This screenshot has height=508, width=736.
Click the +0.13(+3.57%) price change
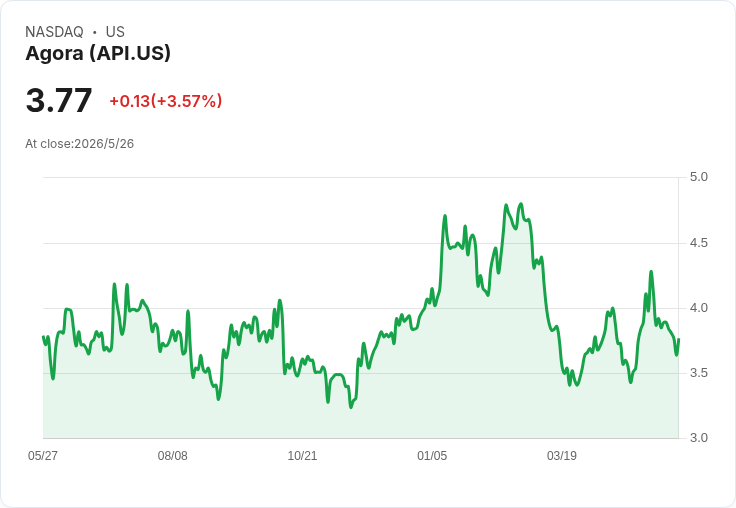click(x=166, y=101)
